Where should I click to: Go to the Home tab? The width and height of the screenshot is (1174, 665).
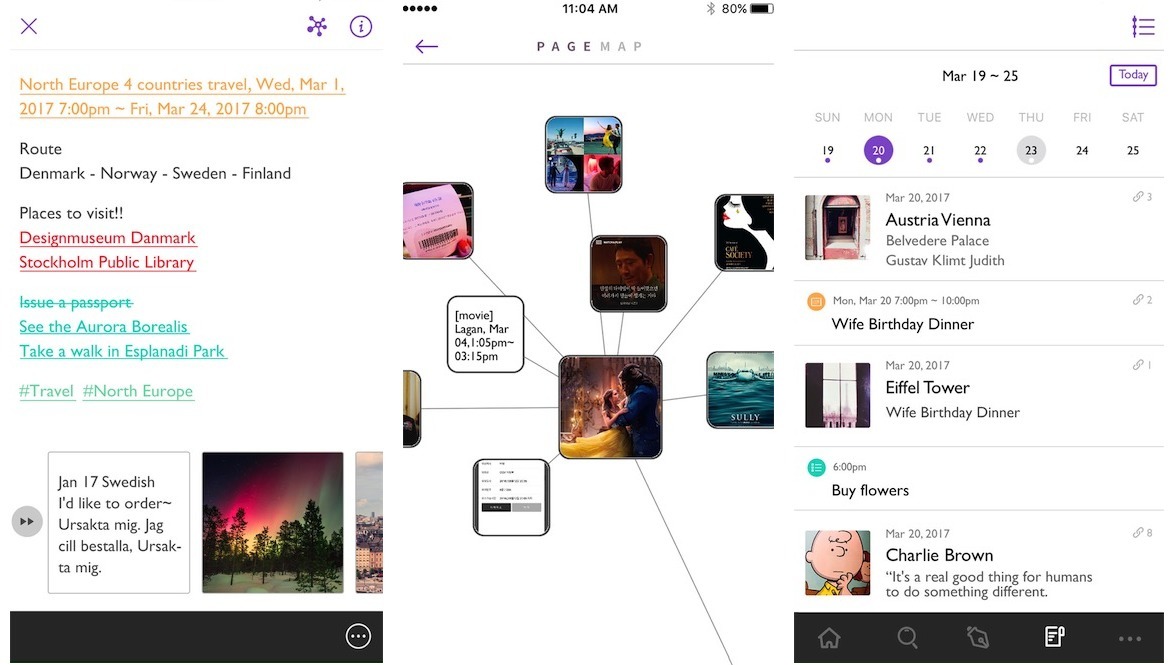tap(830, 638)
